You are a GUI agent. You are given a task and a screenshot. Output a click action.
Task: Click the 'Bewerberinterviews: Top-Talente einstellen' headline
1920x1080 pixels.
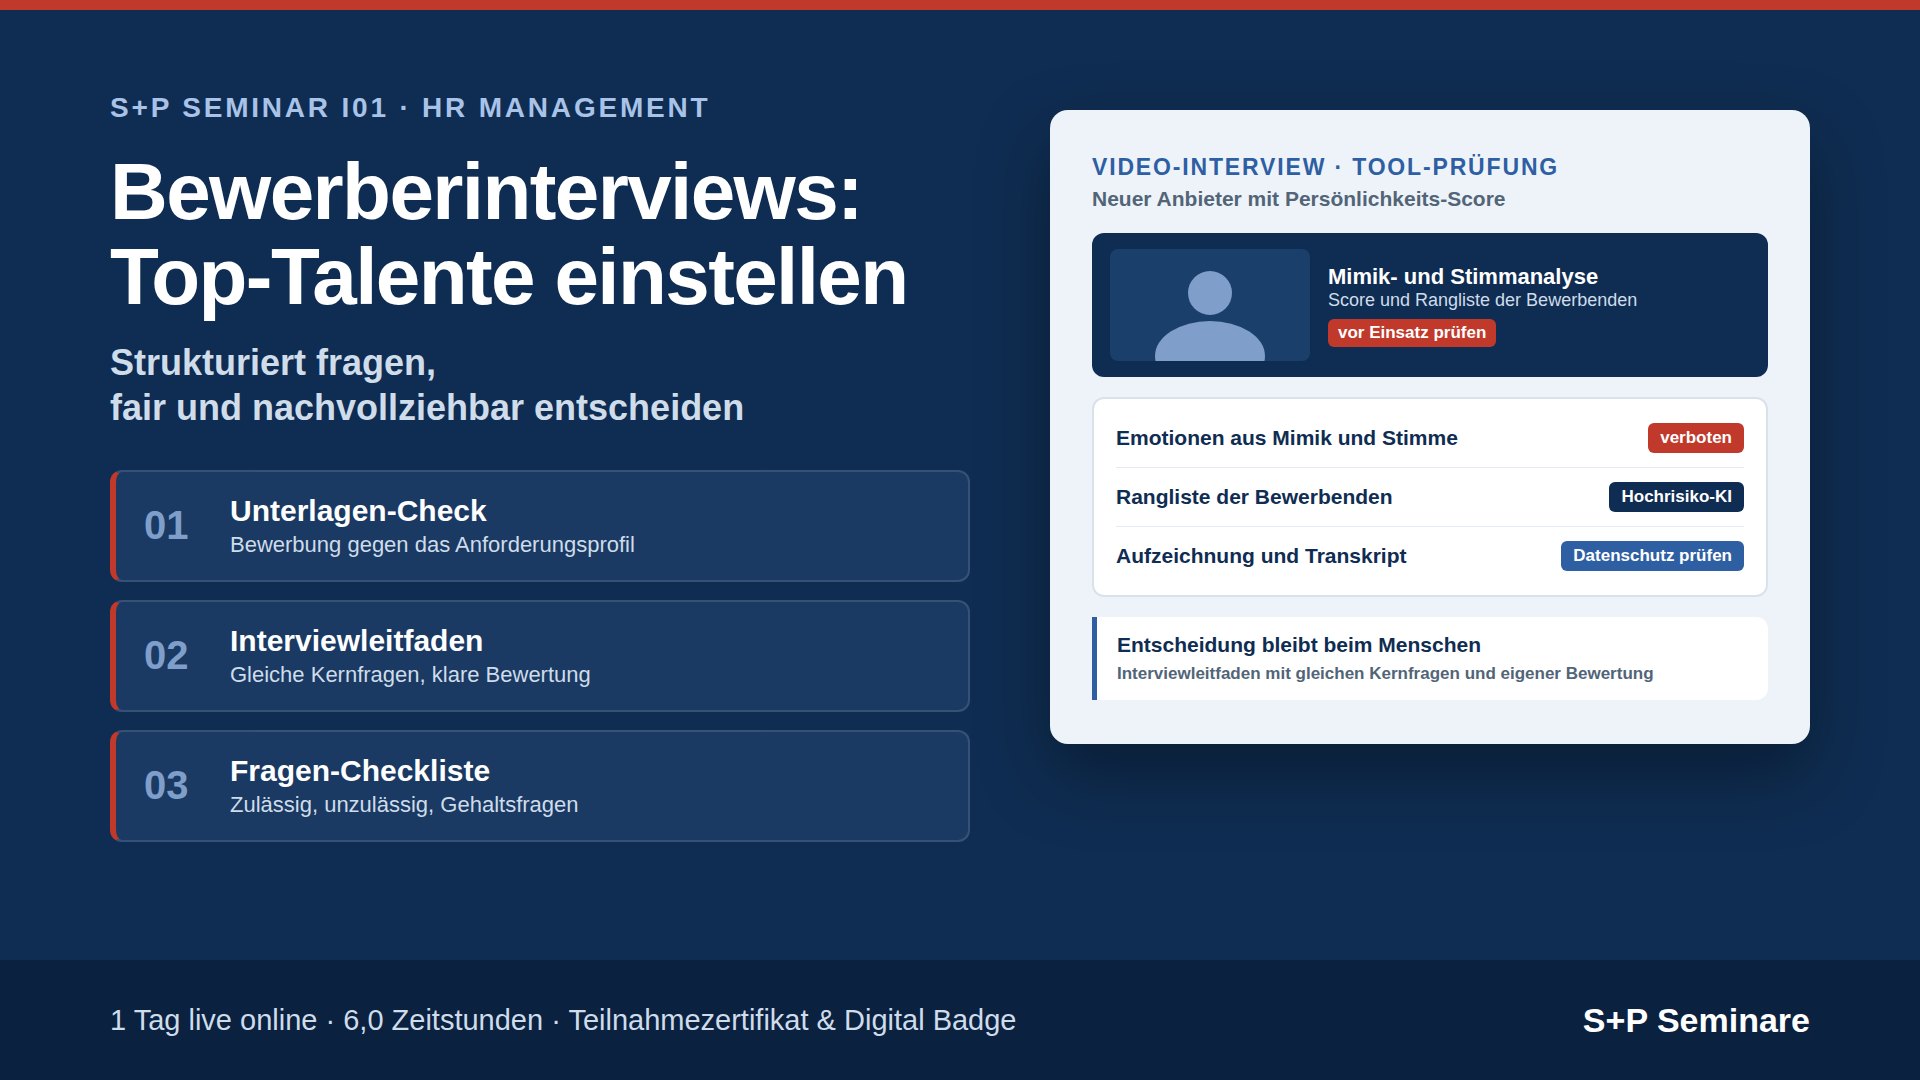508,235
